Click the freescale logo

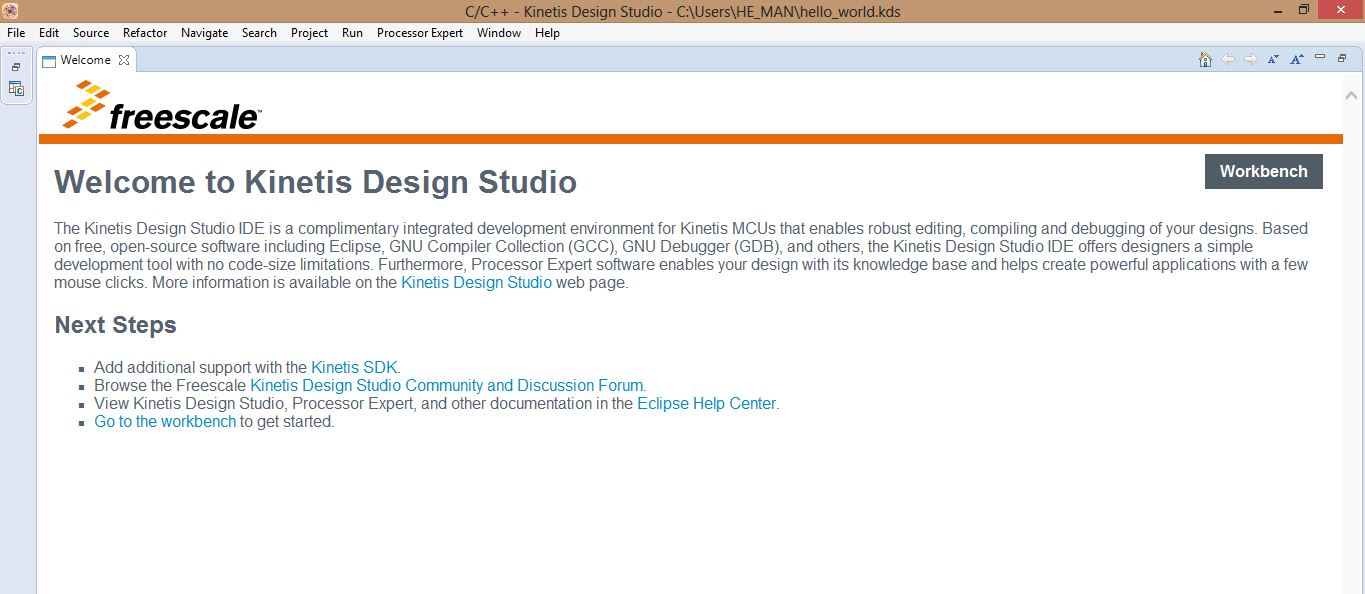click(x=161, y=105)
